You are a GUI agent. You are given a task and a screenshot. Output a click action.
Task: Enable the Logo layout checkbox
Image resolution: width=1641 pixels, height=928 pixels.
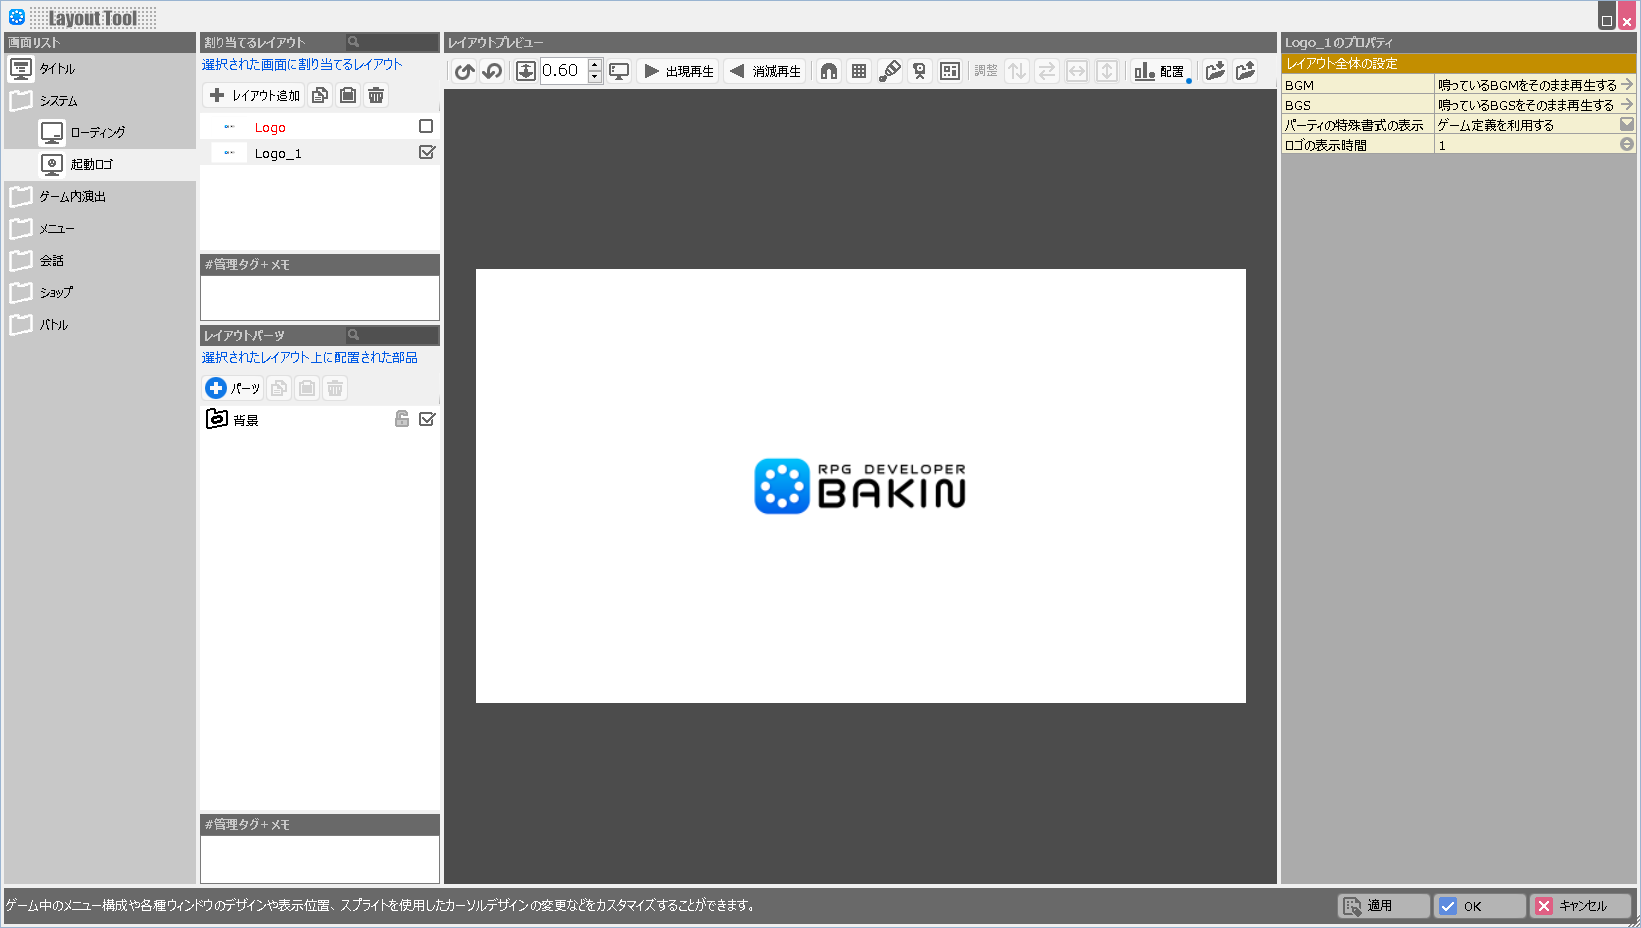click(x=426, y=127)
